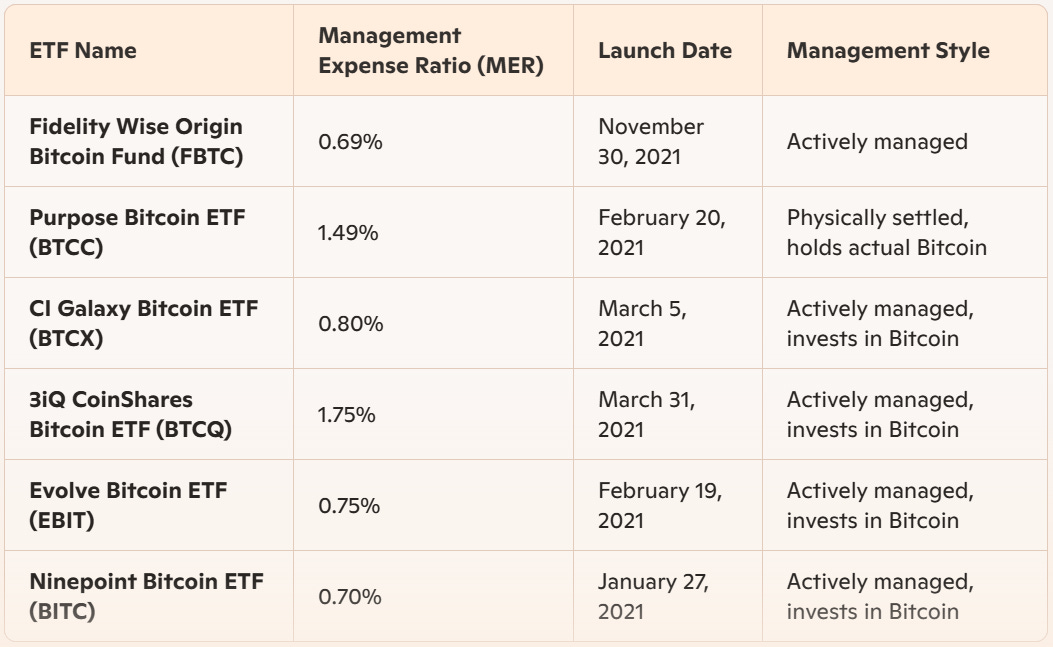Click the 1.75% MER value
1053x647 pixels.
[x=347, y=415]
